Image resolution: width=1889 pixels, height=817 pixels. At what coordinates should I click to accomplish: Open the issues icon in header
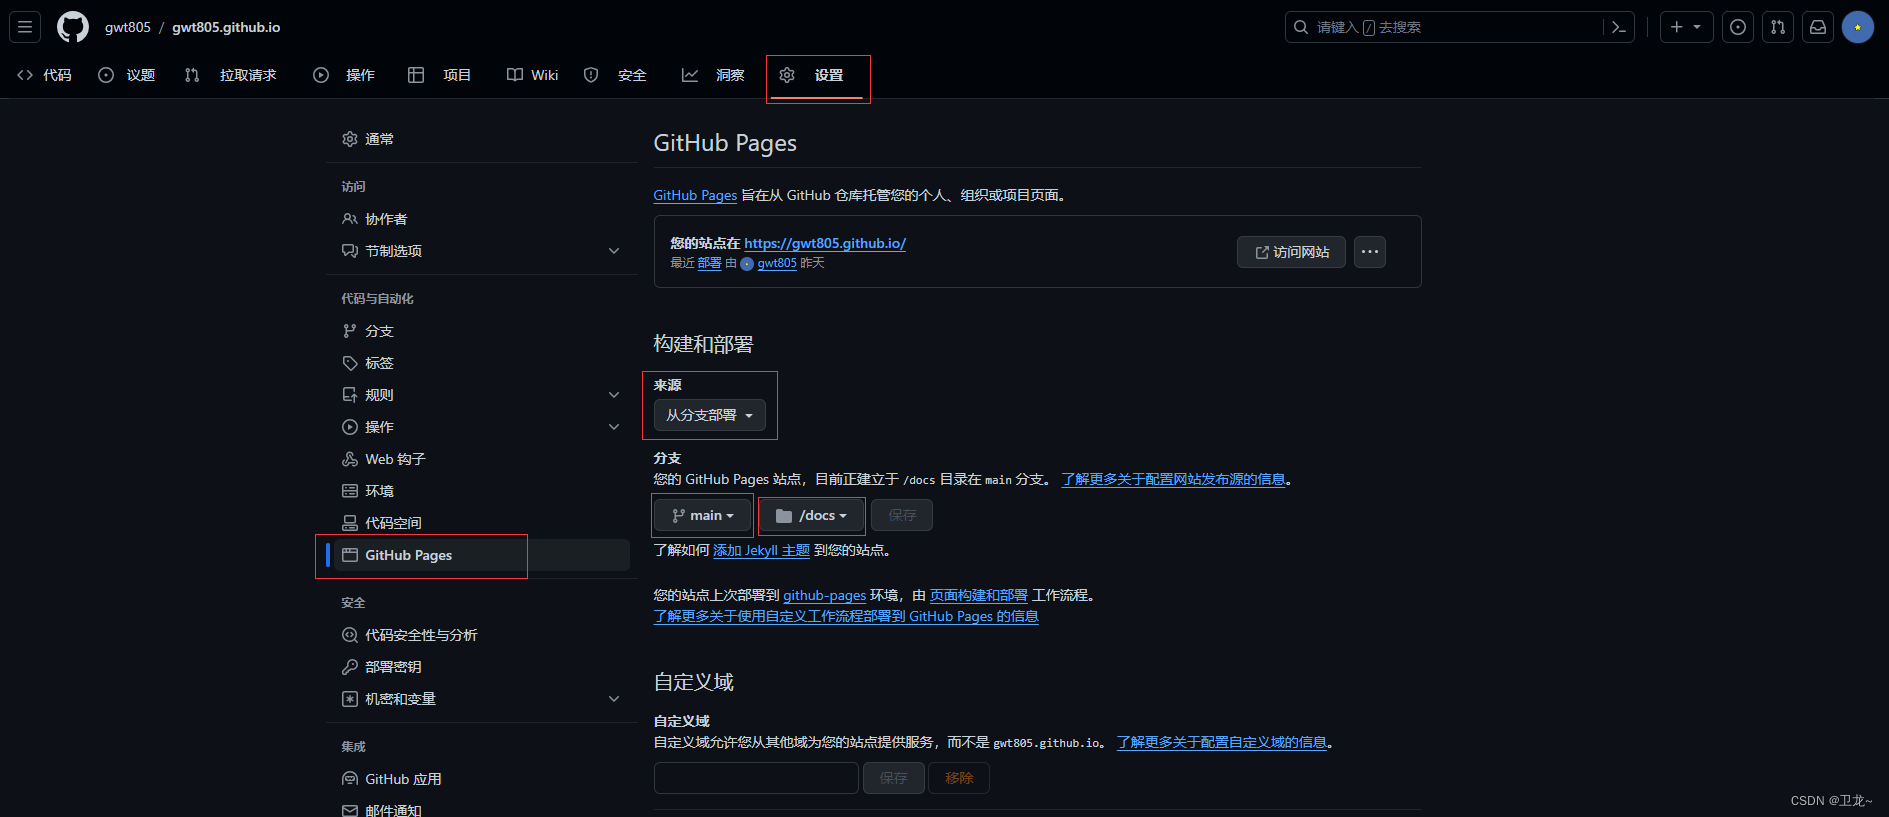pos(1738,27)
